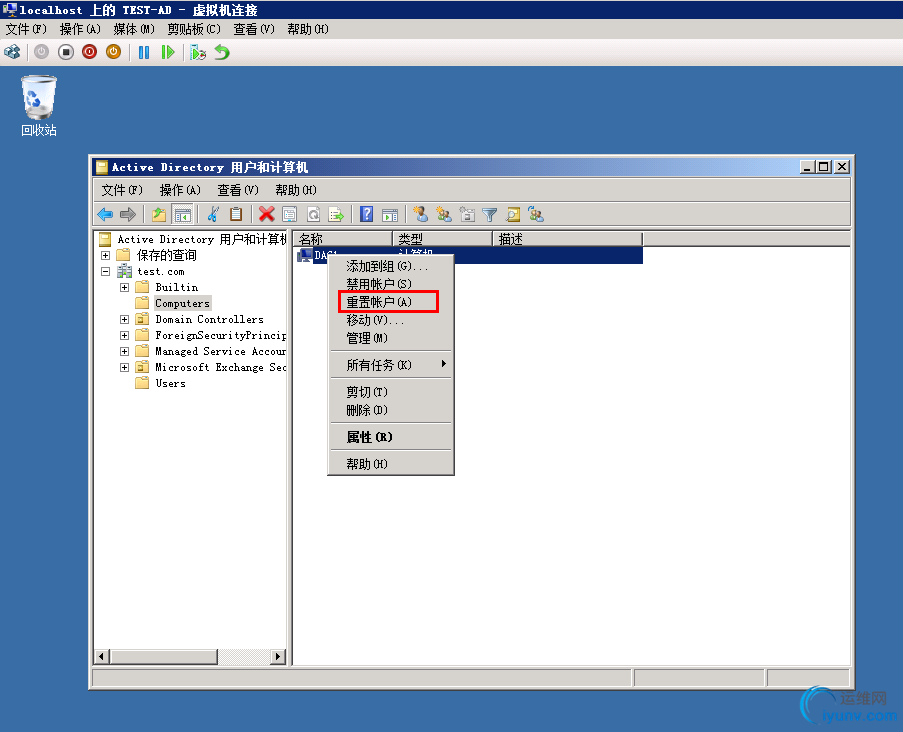Shut down the VM with the red power icon
This screenshot has height=732, width=903.
(x=89, y=52)
